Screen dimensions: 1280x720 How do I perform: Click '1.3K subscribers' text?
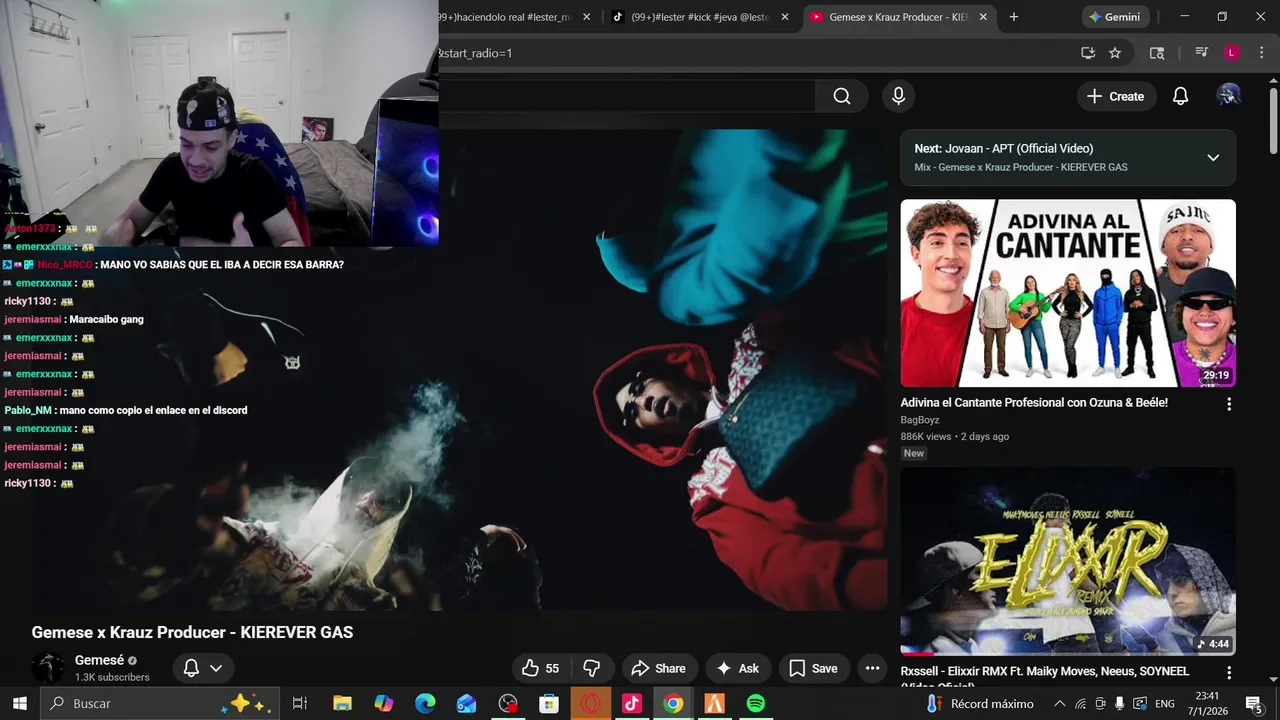tap(112, 677)
